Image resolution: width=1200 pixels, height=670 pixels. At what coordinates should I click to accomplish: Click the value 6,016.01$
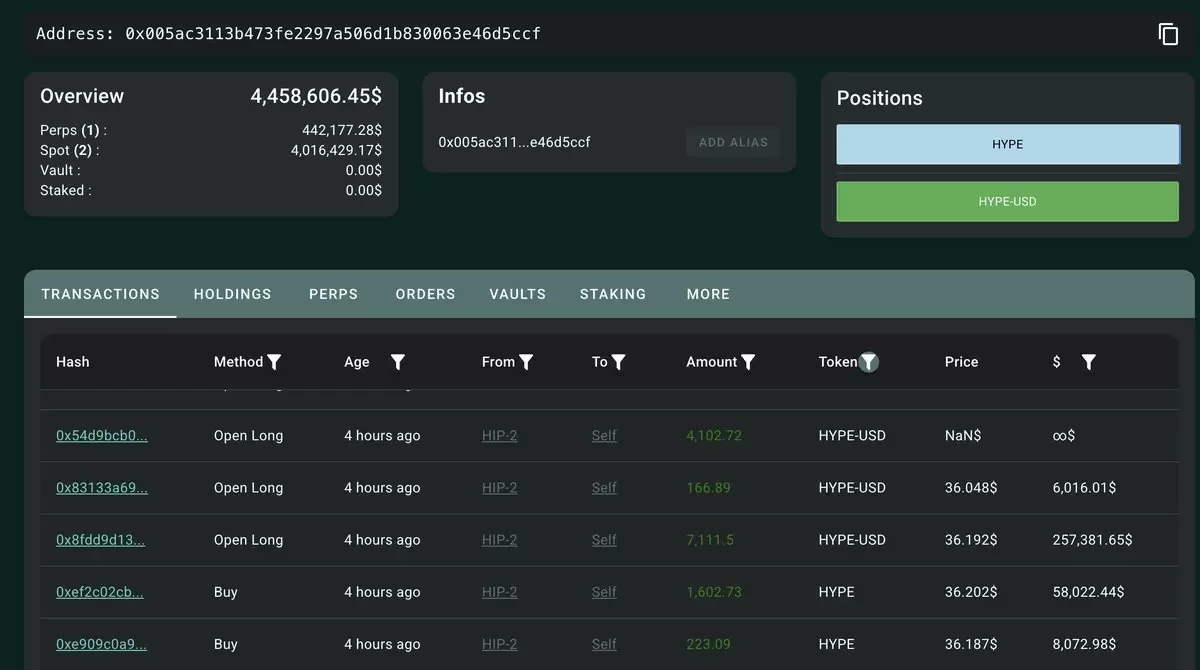click(1085, 488)
